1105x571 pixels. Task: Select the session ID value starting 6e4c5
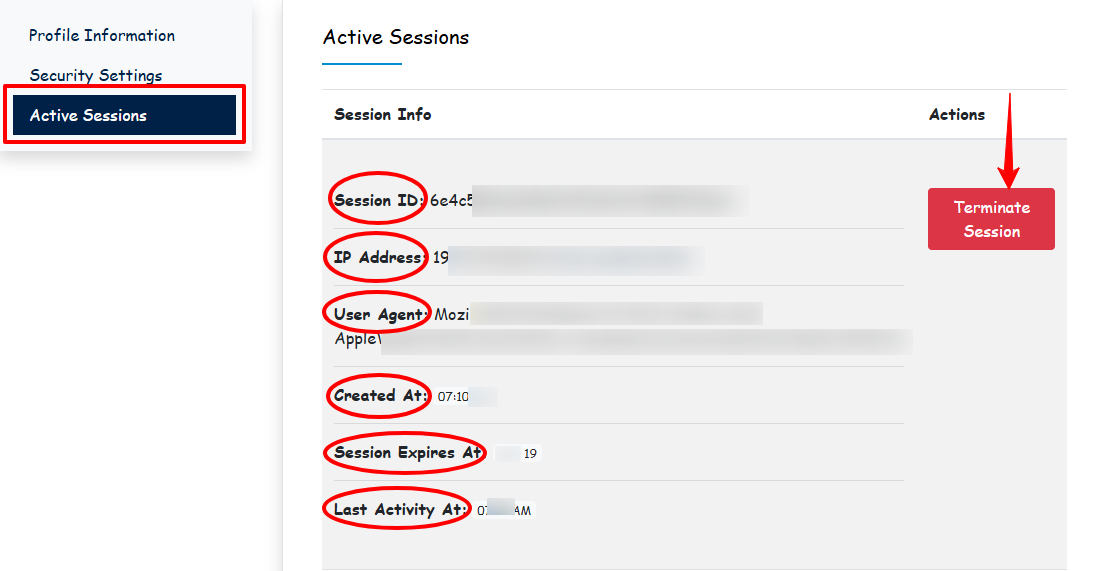tap(588, 201)
